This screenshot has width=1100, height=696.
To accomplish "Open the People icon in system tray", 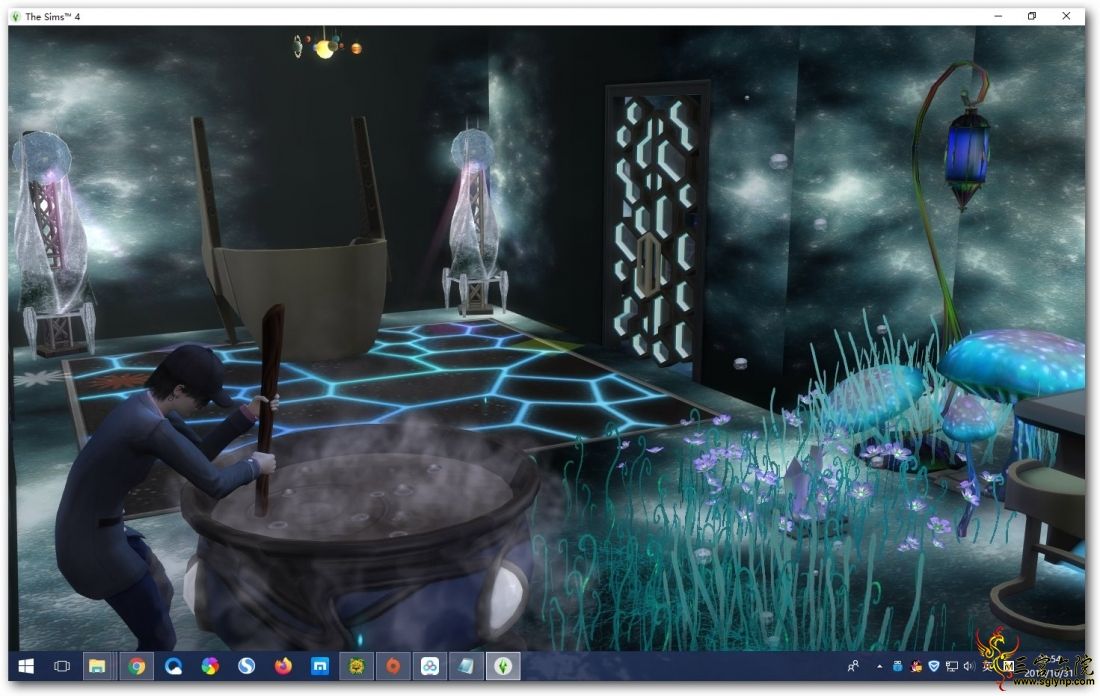I will [853, 666].
